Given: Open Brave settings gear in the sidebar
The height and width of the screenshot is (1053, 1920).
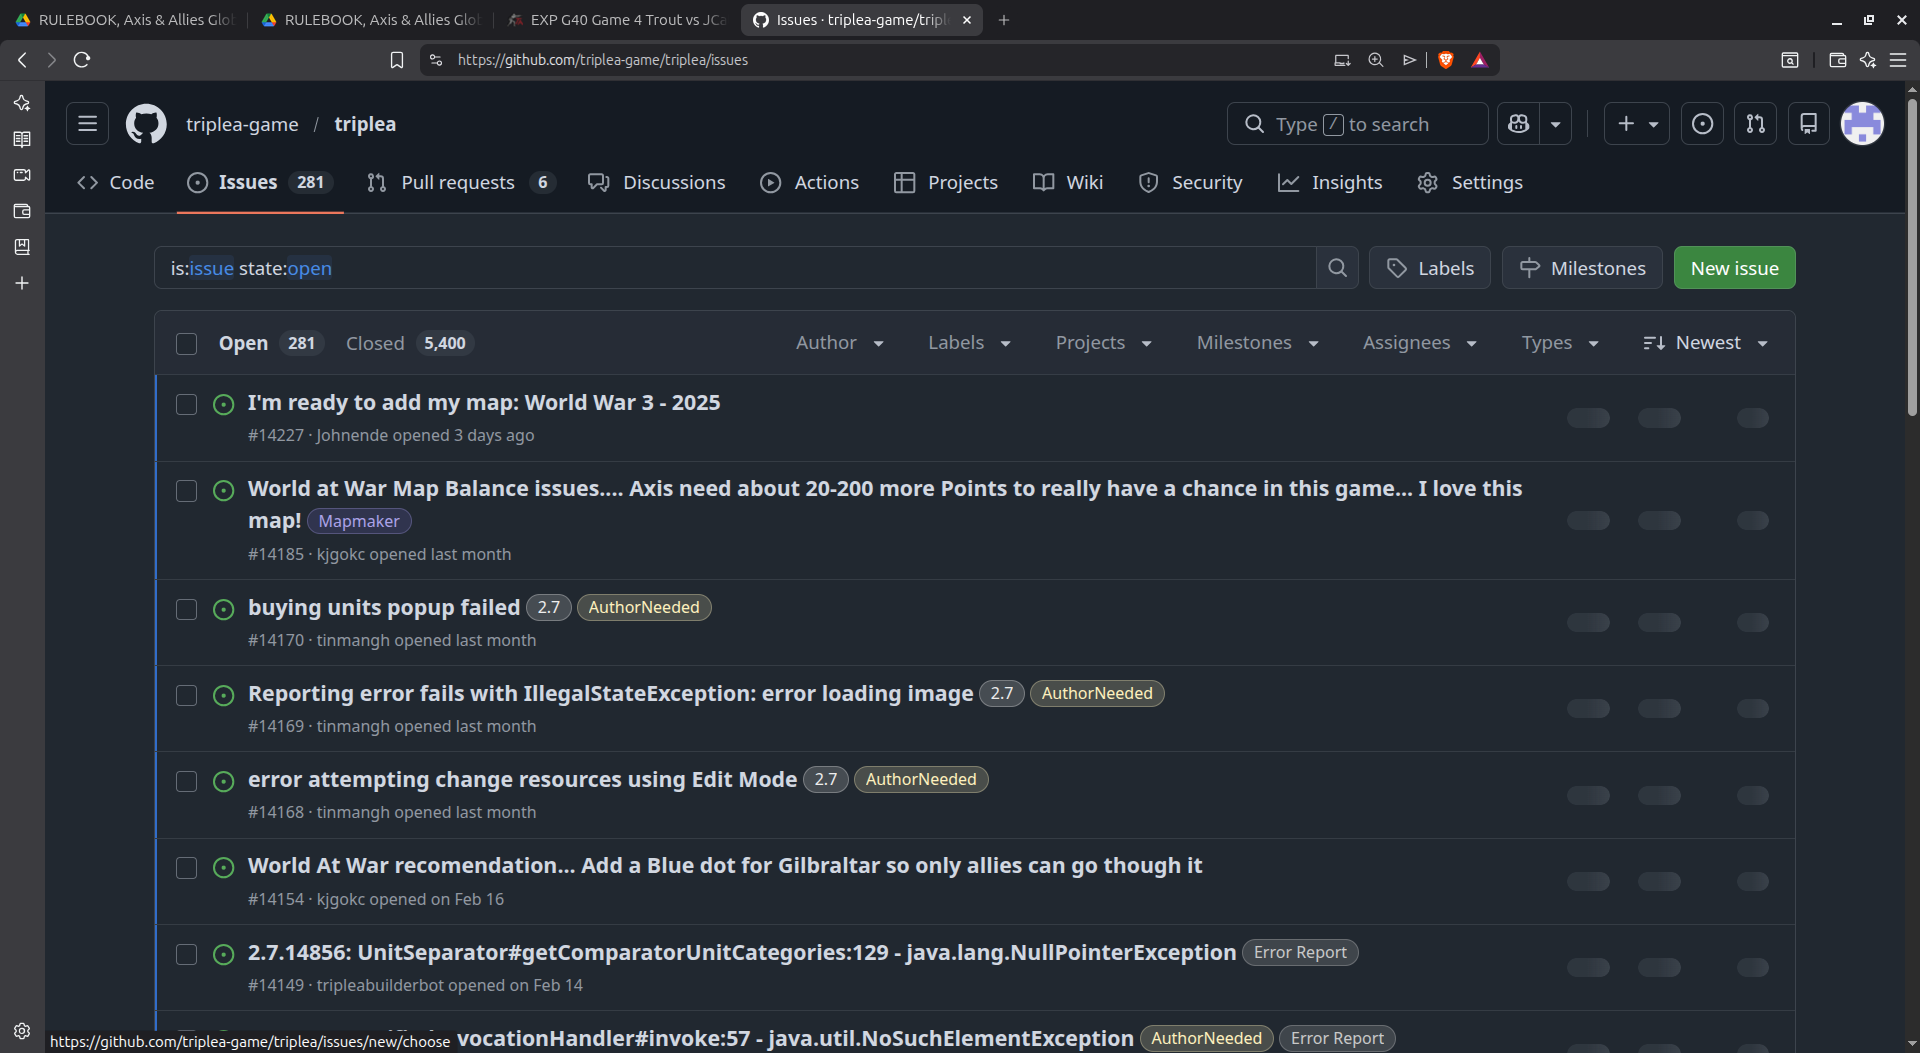Looking at the screenshot, I should [x=22, y=1031].
